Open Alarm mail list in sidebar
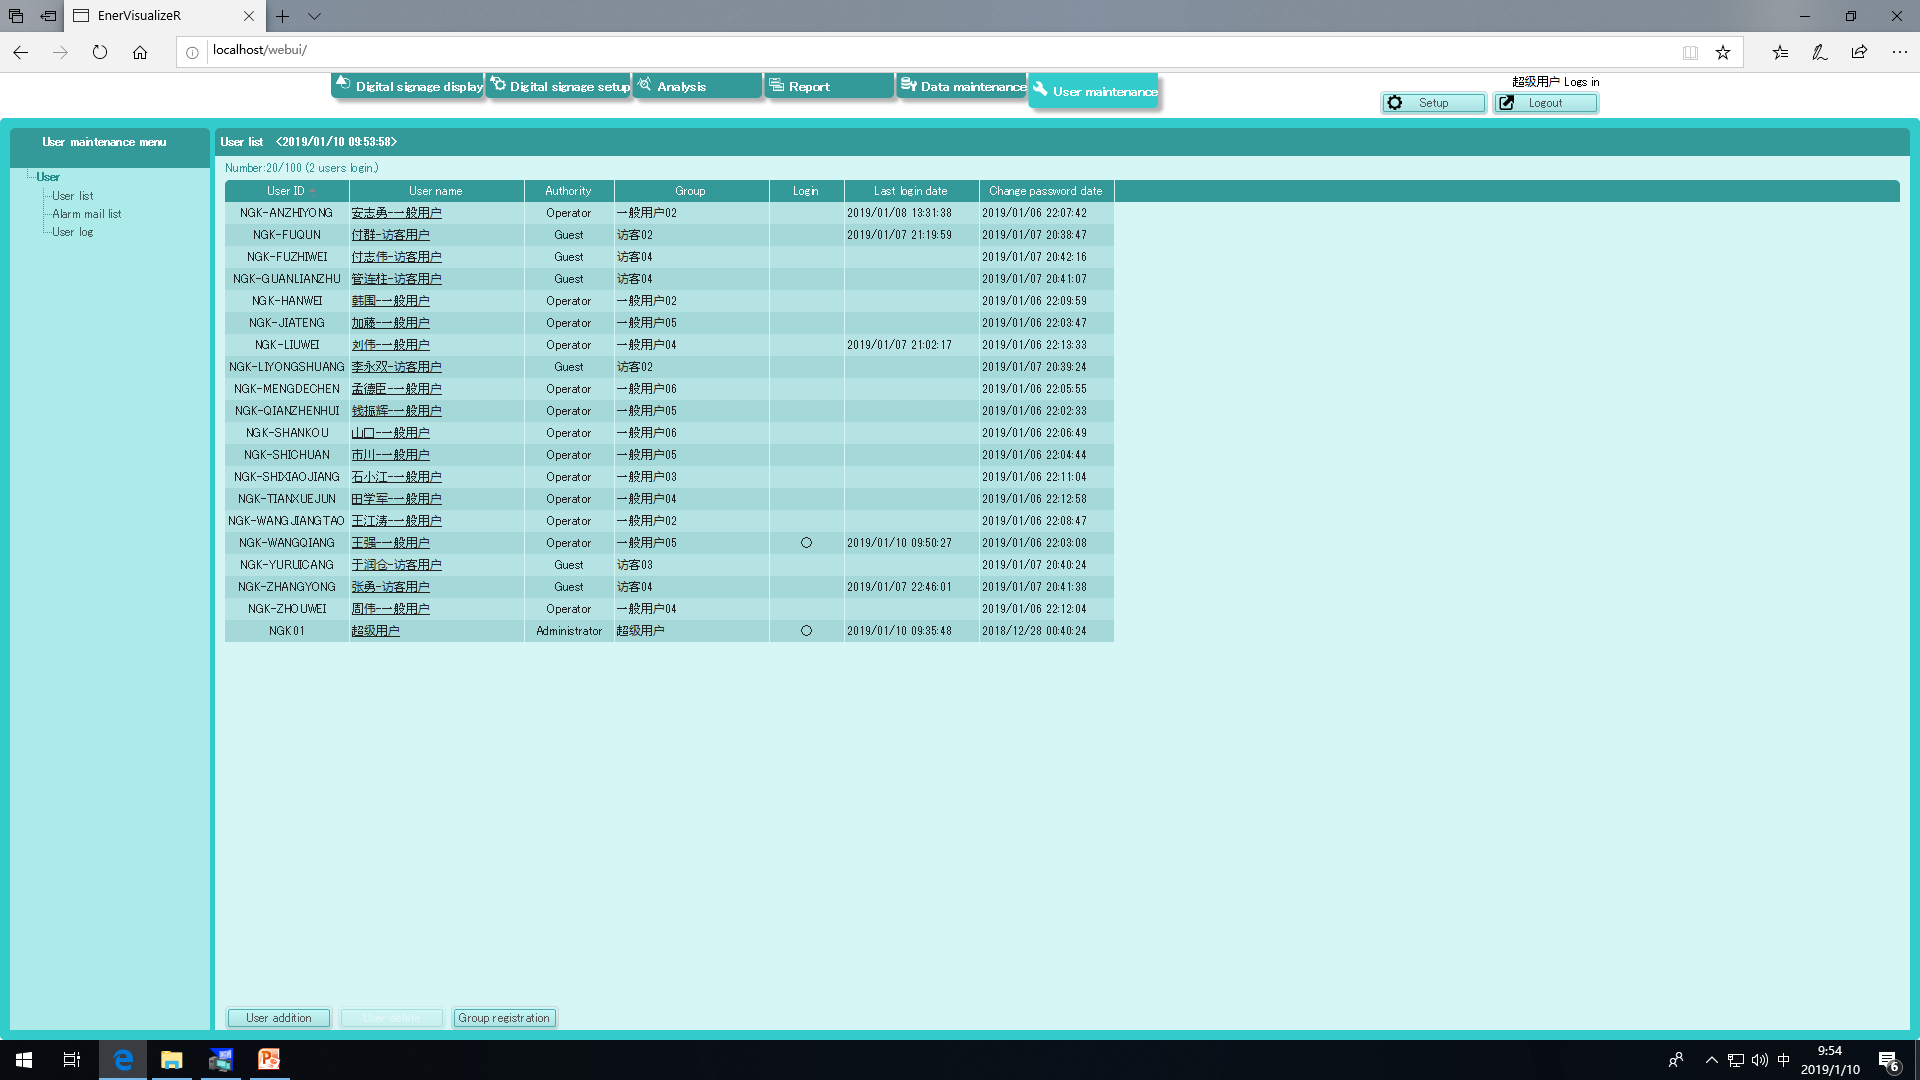 coord(86,214)
